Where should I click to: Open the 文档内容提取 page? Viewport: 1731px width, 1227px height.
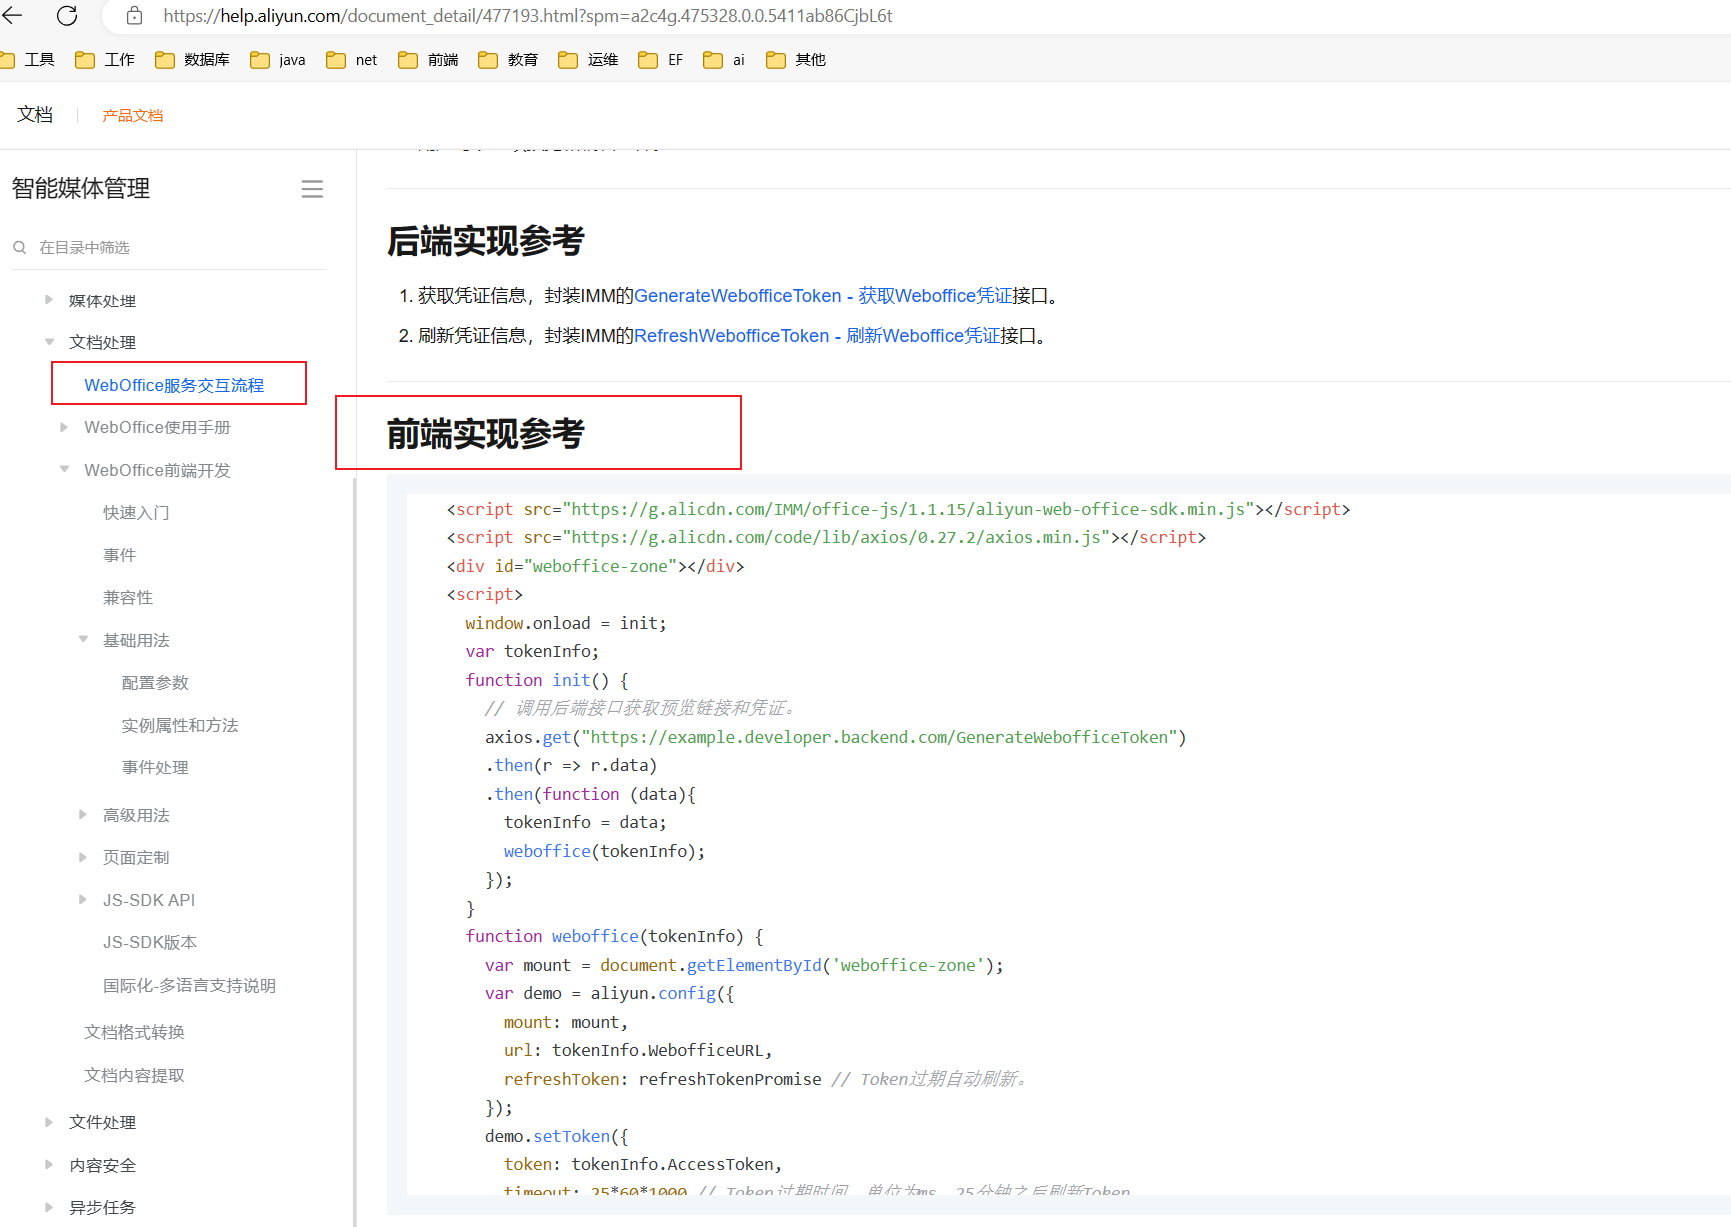(134, 1075)
